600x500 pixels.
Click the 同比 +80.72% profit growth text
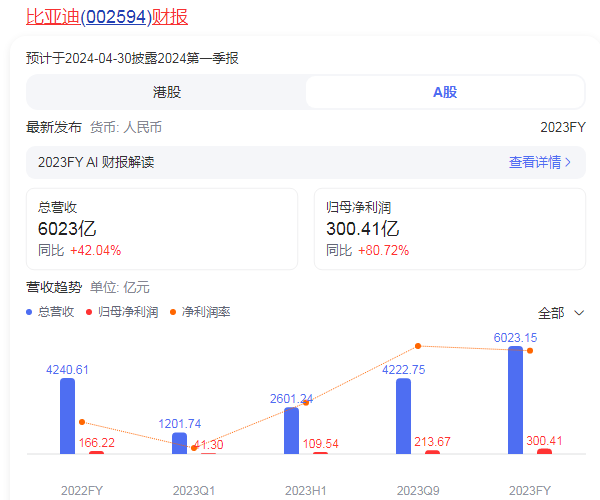click(367, 251)
